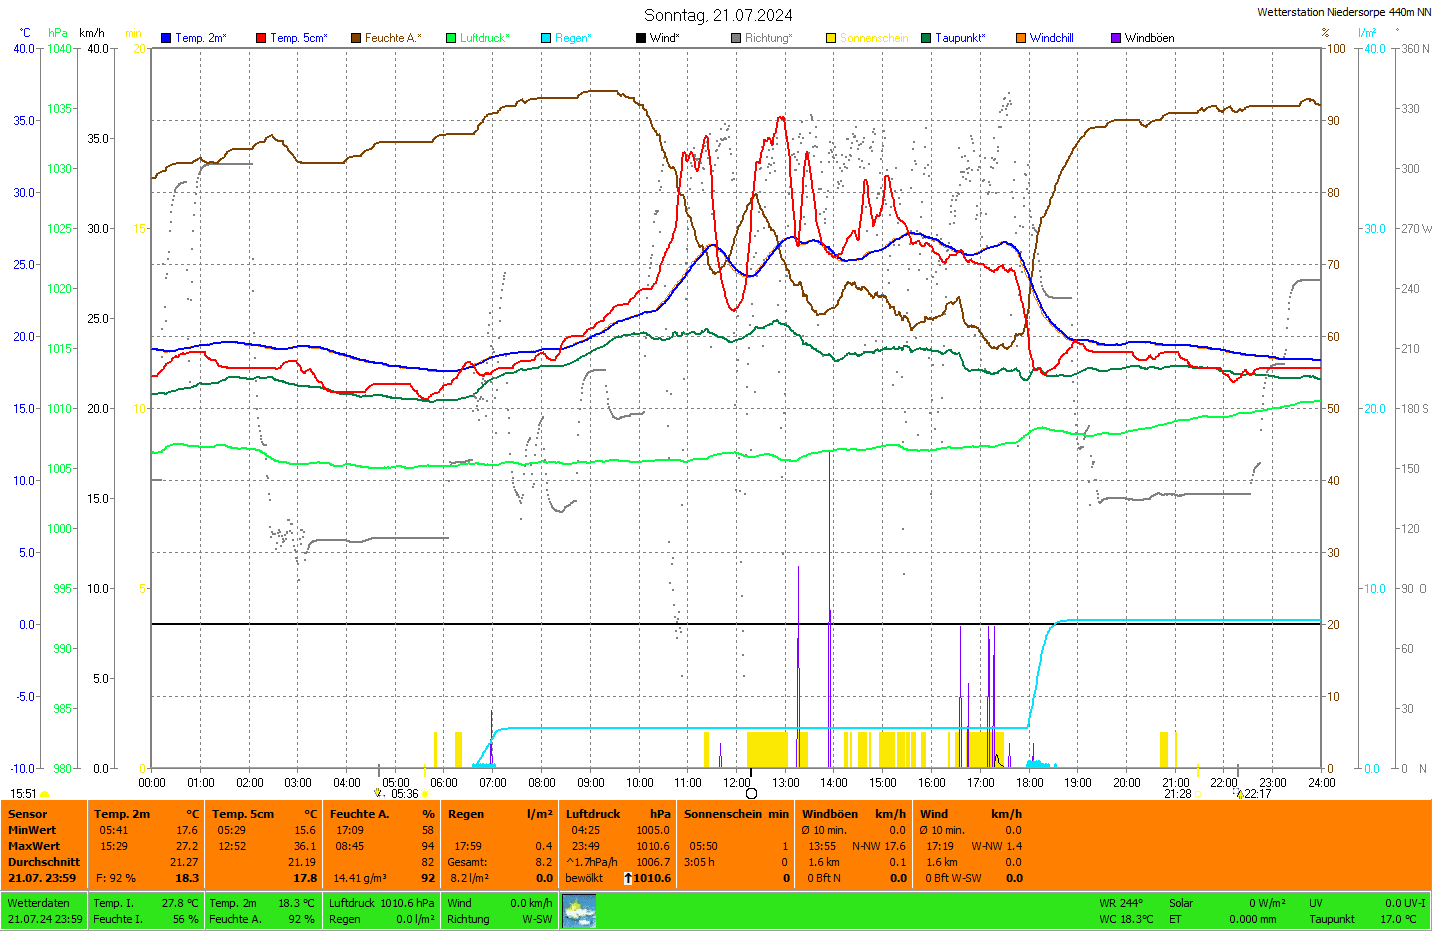Screen dimensions: 1432x931
Task: Click the purple Windböen legend square
Action: coord(1116,38)
